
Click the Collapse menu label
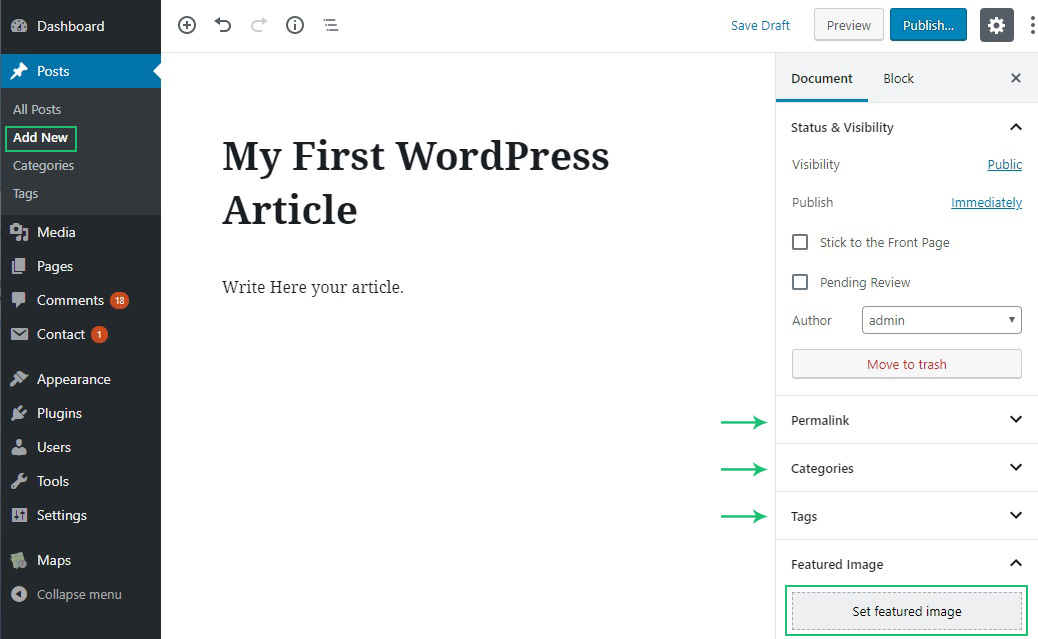(79, 595)
